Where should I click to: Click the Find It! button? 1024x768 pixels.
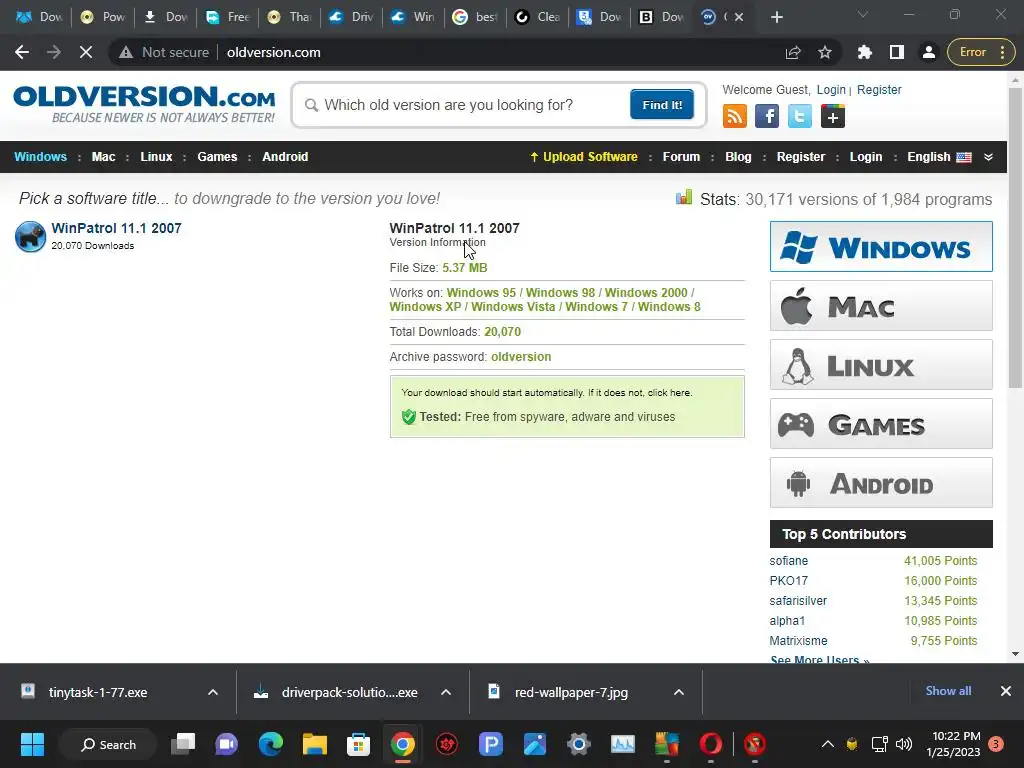click(662, 104)
